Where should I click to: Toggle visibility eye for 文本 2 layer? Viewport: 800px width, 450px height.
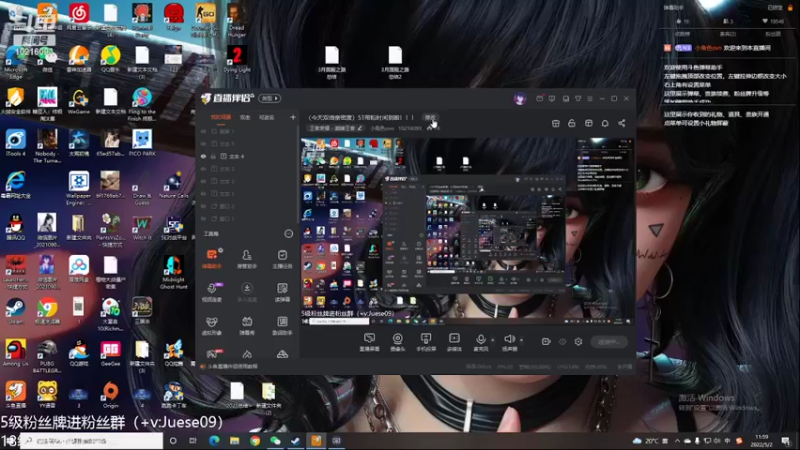[204, 181]
